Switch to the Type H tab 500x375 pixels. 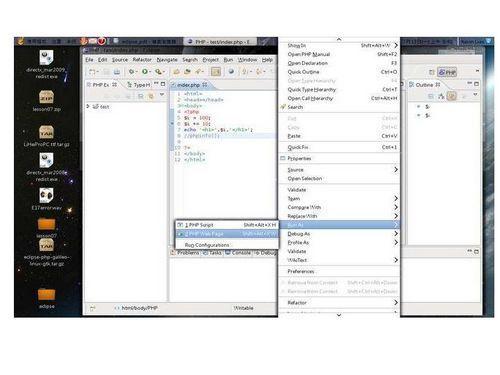tap(139, 85)
